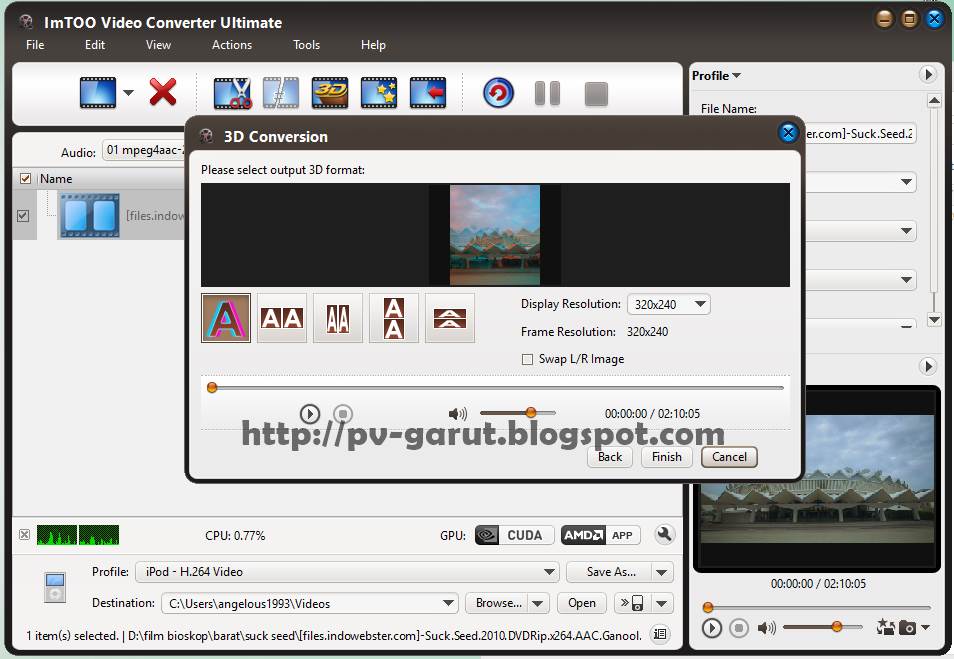Click the filmstrip icon with red arrow

coord(428,93)
